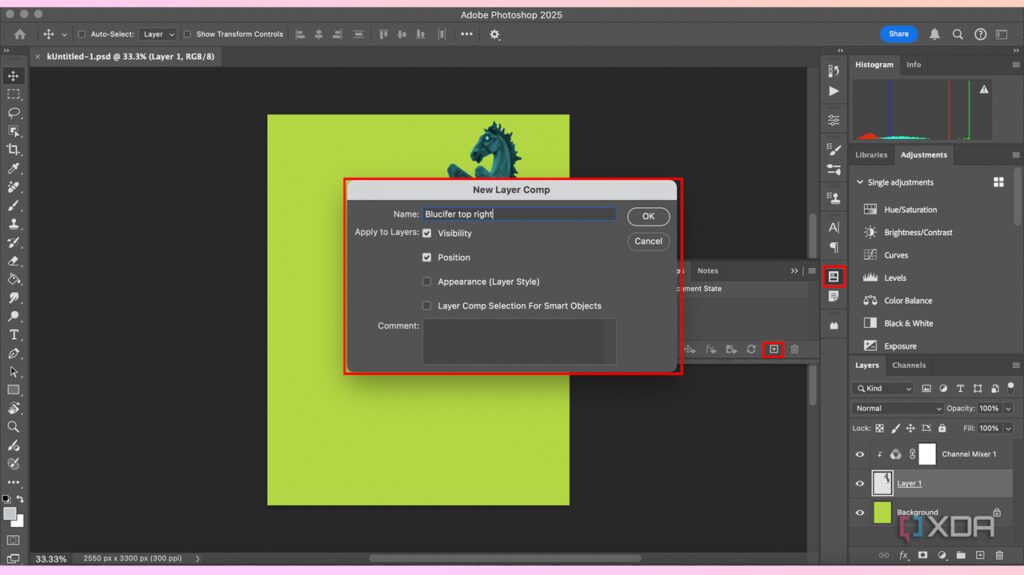The width and height of the screenshot is (1024, 575).
Task: Click the Color Balance adjustment label
Action: click(908, 301)
